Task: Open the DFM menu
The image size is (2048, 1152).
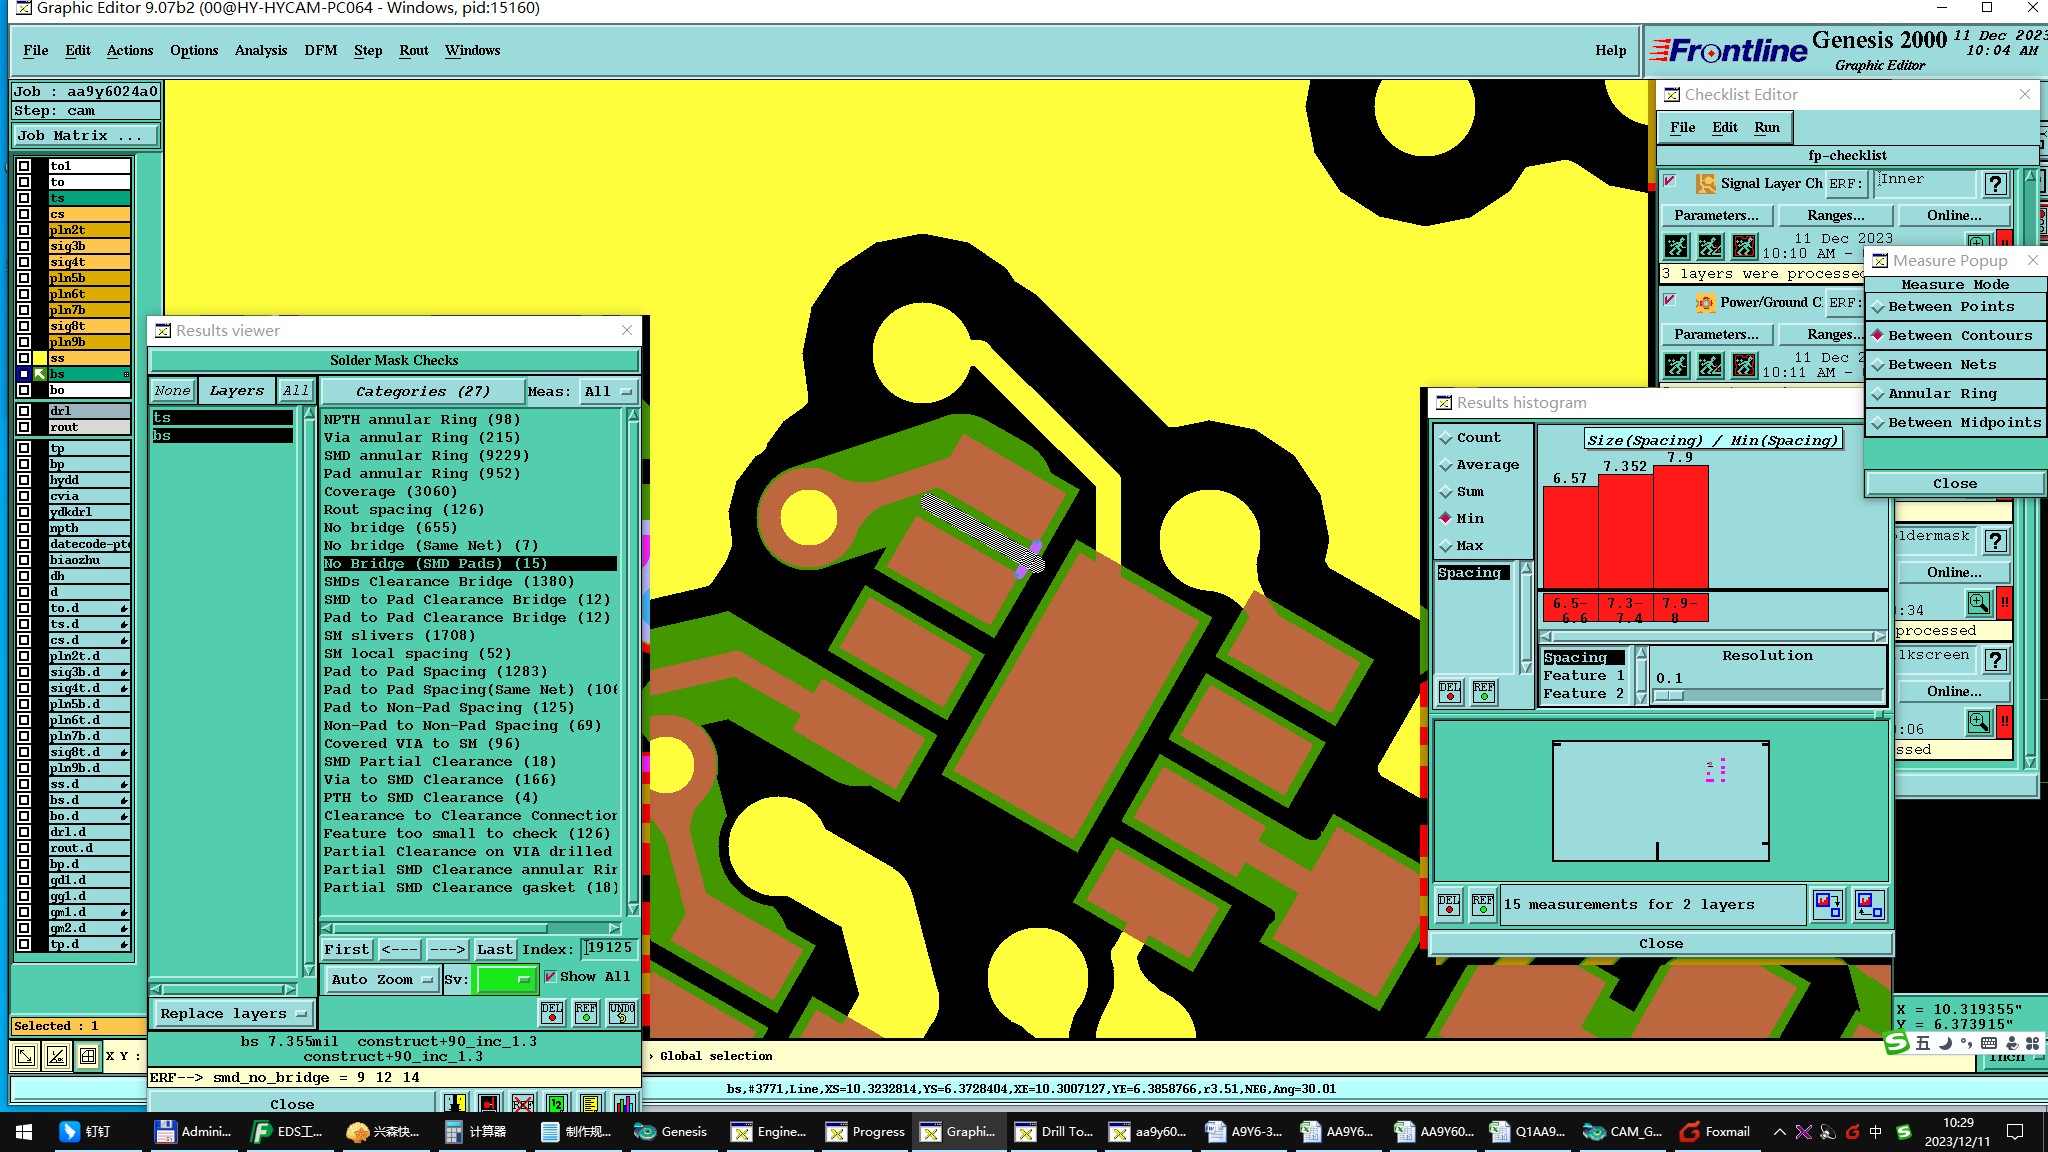Action: point(320,50)
